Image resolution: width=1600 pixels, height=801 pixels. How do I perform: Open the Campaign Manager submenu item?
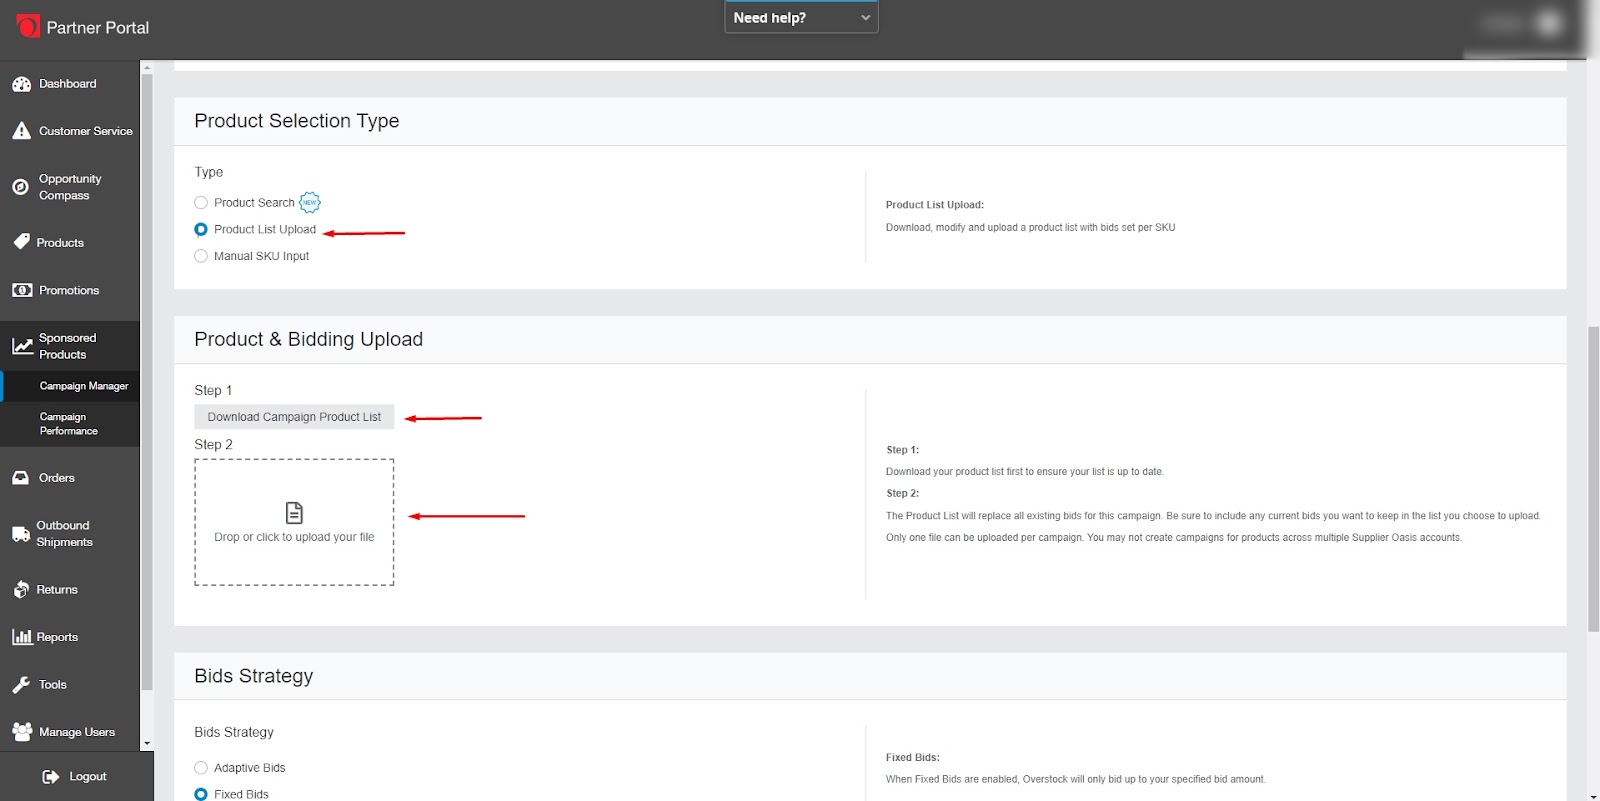click(84, 386)
